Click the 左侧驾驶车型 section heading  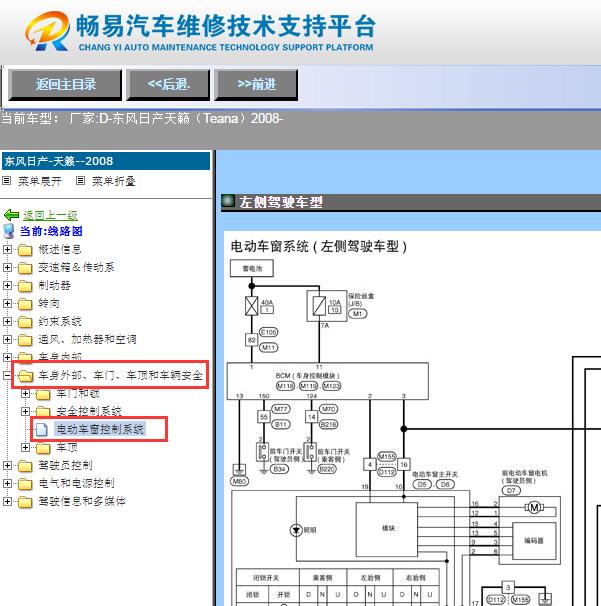click(x=281, y=202)
